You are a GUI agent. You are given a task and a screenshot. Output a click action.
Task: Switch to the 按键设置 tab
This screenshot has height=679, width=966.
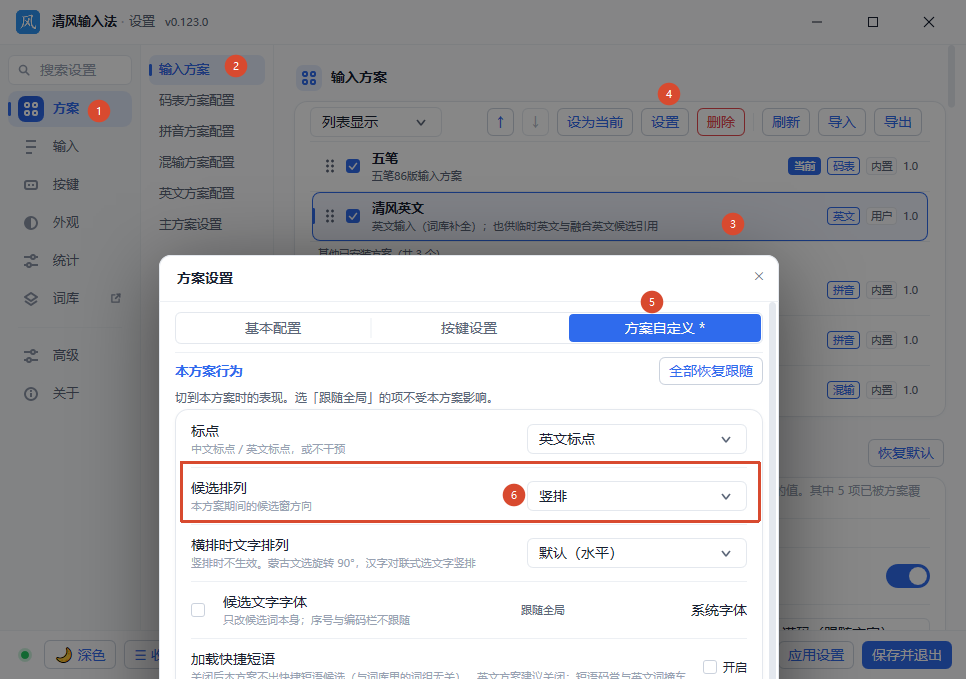coord(469,328)
